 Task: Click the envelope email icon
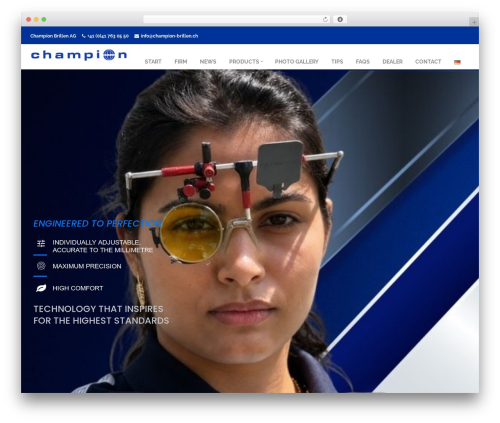coord(136,36)
